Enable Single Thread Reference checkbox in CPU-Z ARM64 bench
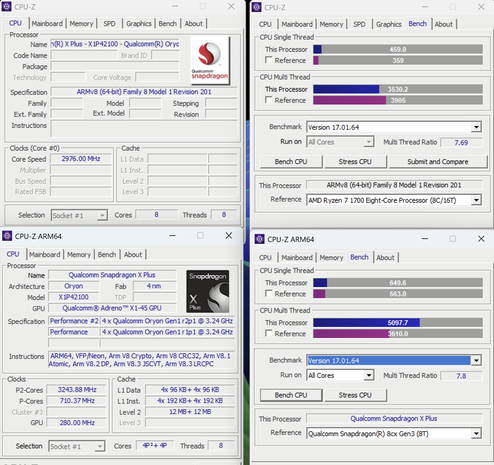 [x=268, y=293]
